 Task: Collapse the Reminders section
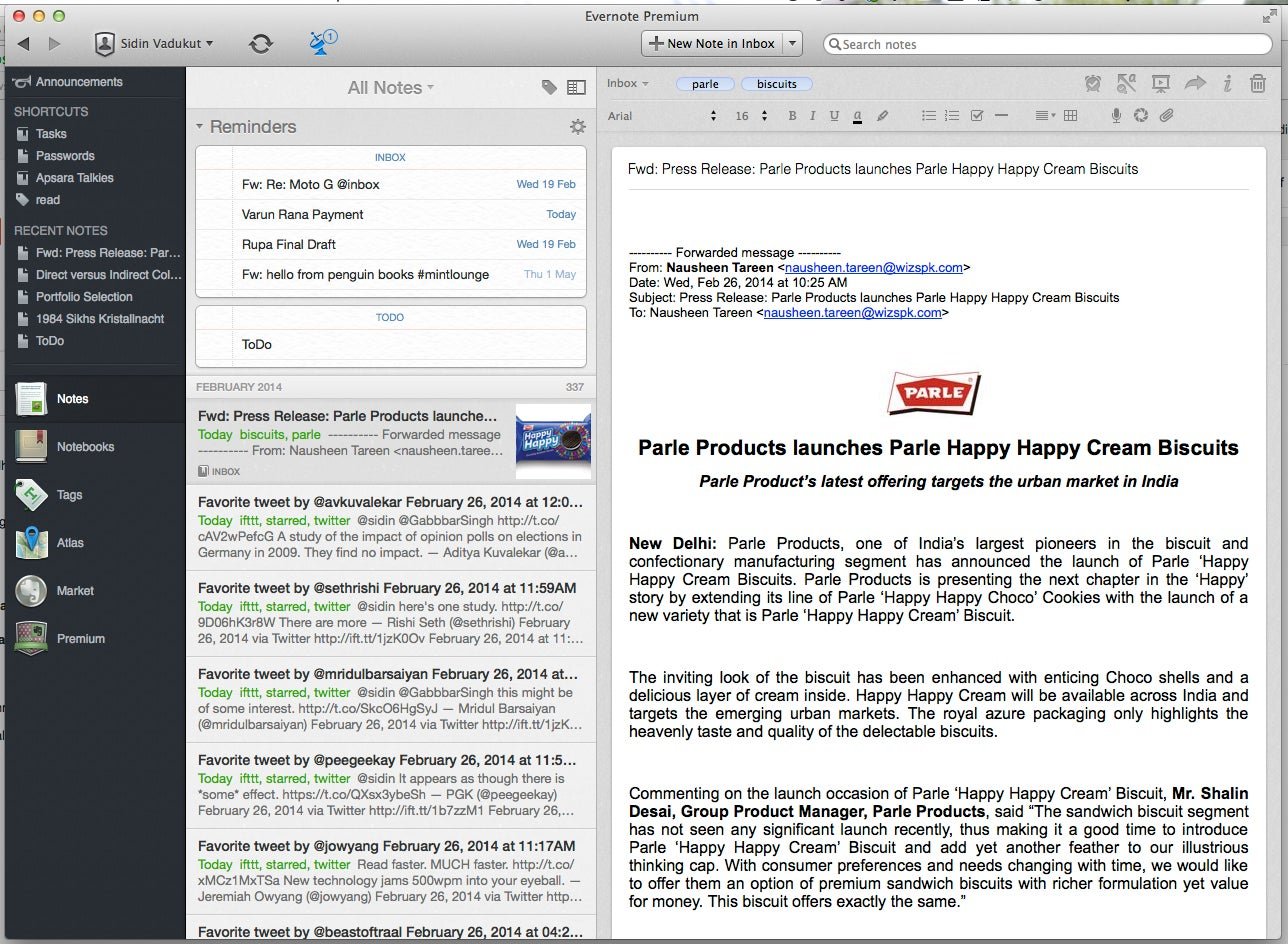coord(200,127)
